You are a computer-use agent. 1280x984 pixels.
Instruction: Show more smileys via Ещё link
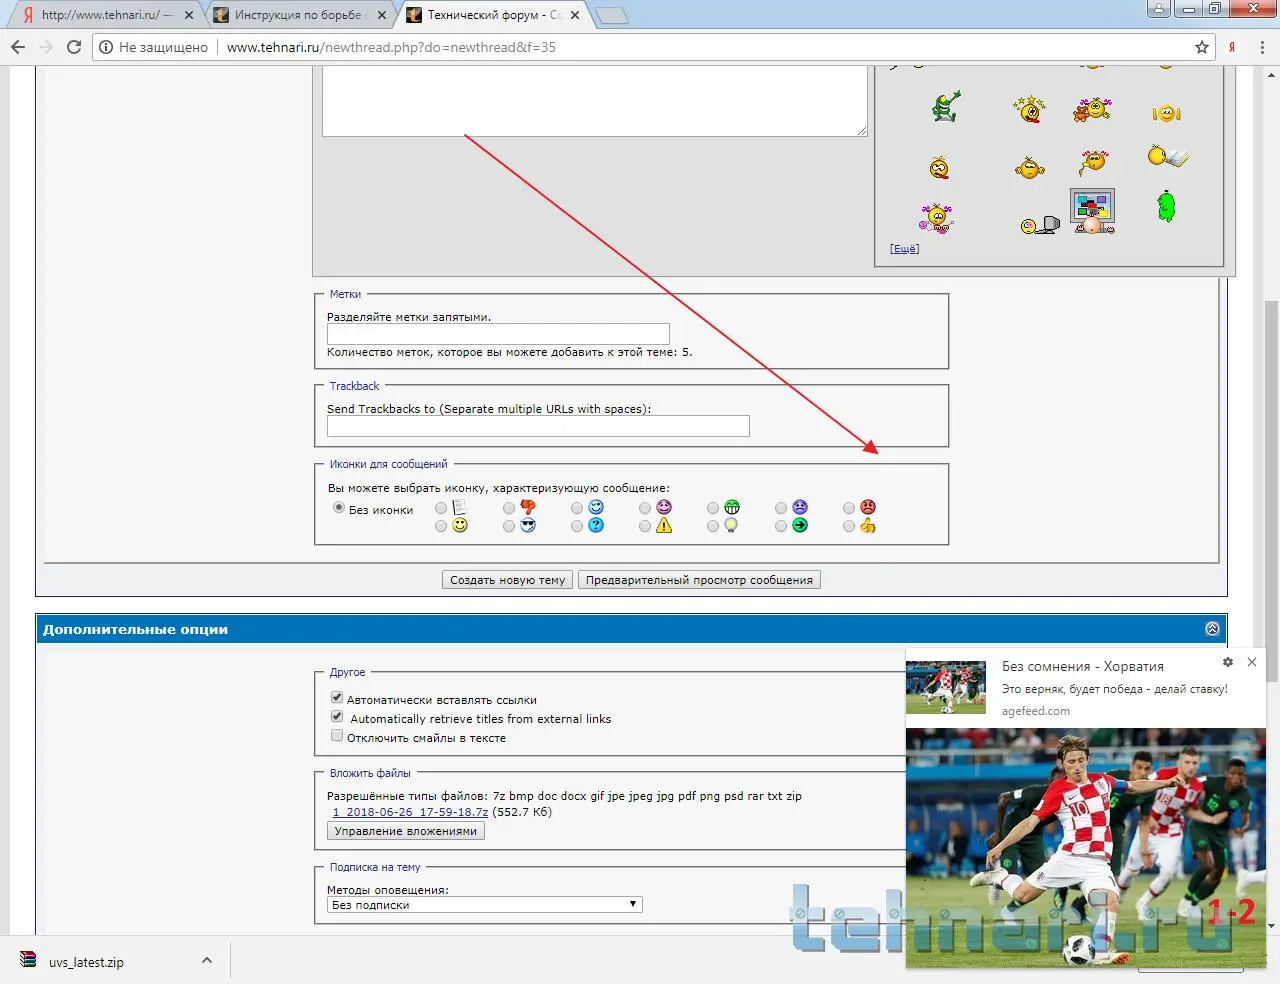(x=904, y=249)
